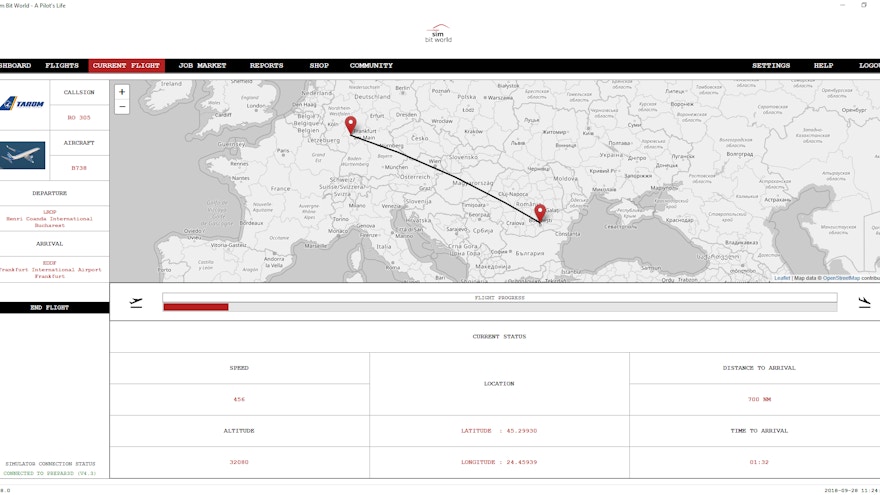Restore the application window
This screenshot has height=495, width=880.
point(864,5)
